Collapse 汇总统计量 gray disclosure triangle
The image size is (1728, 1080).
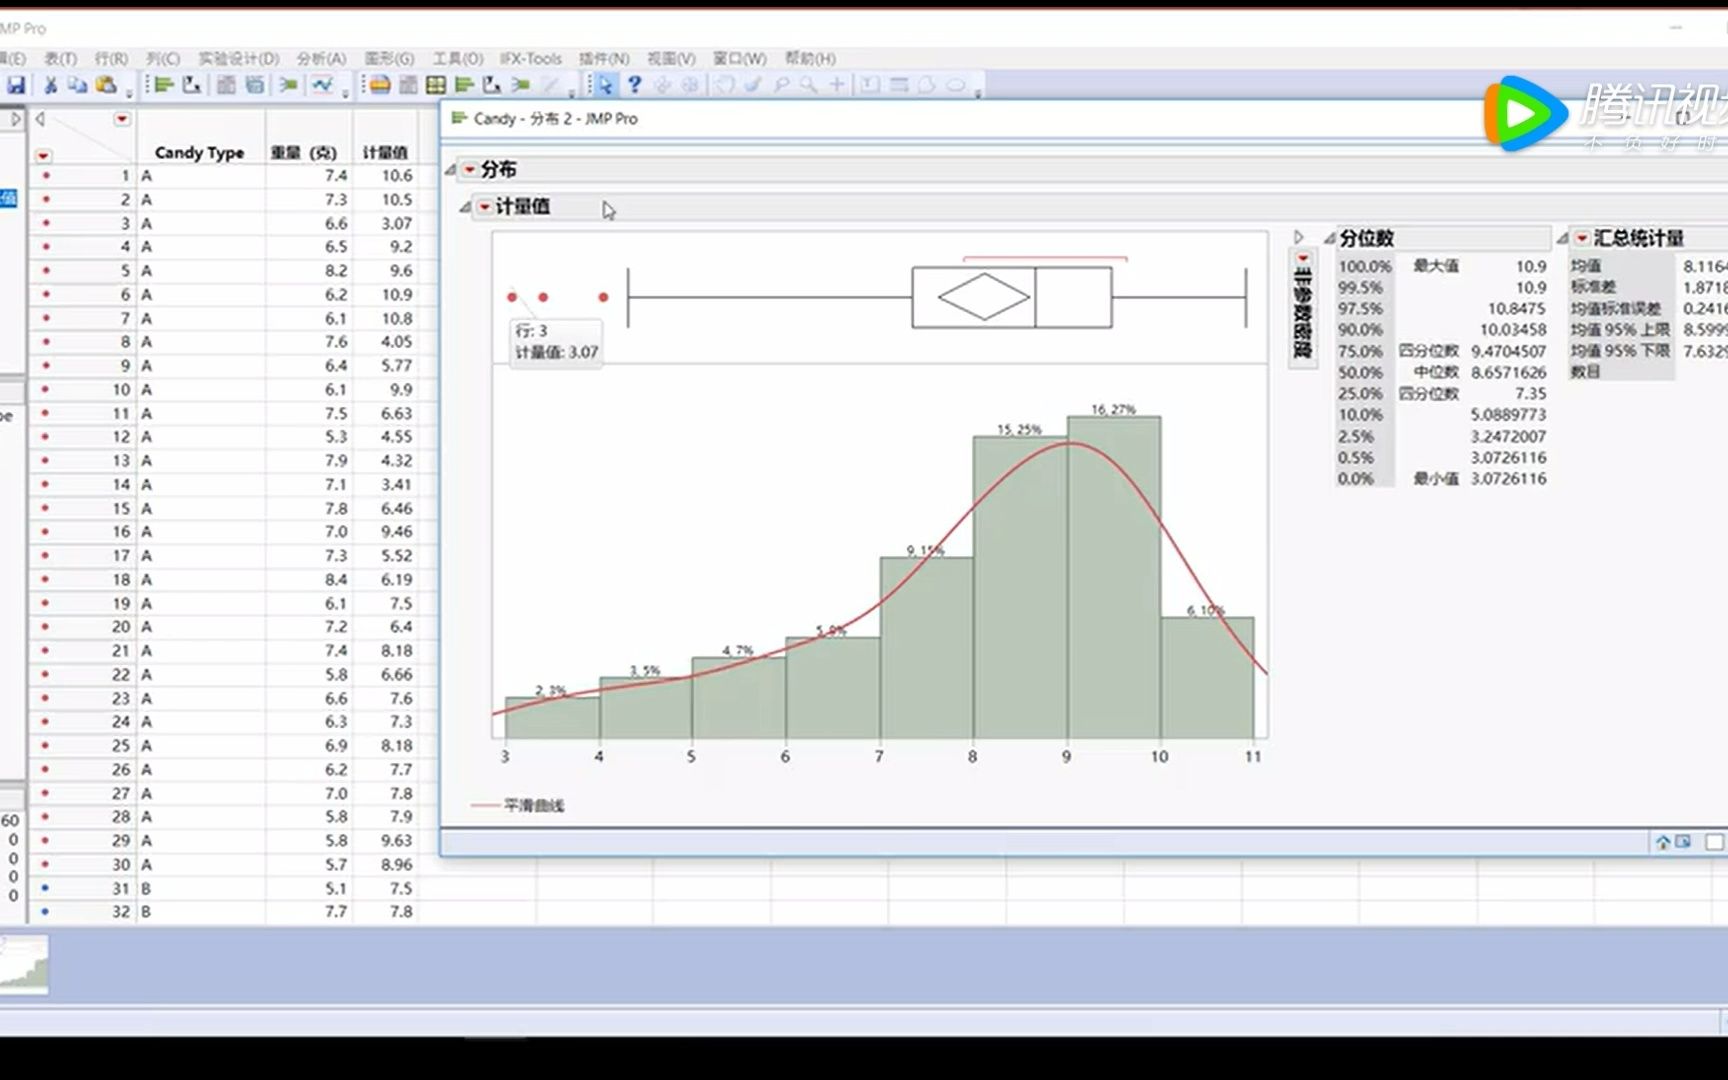[1561, 238]
